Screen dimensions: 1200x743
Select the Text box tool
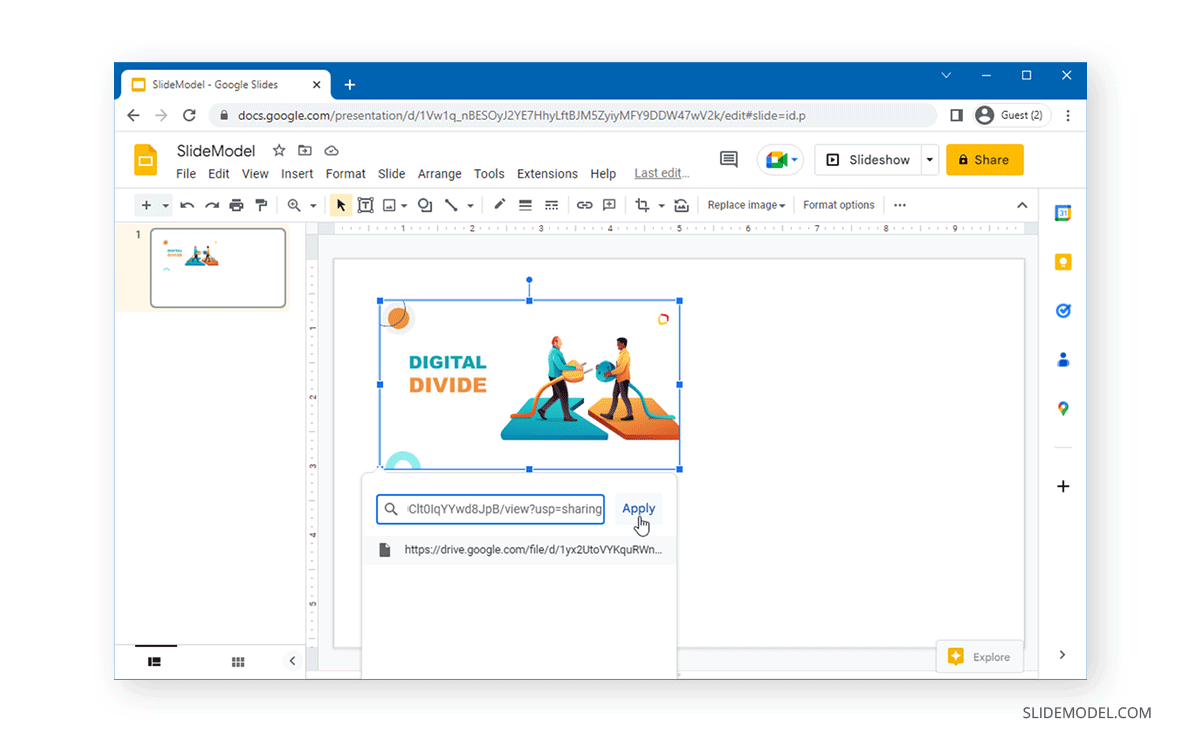coord(365,205)
